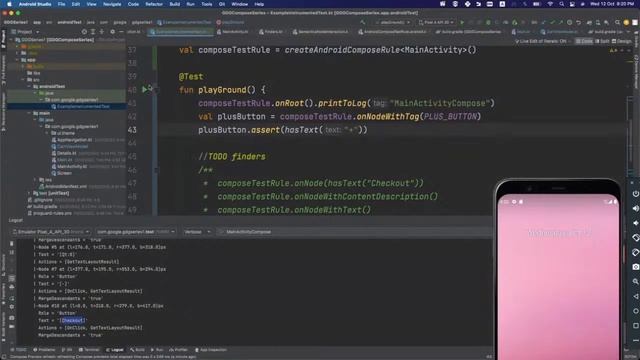Click the Logcat screen capture camera icon
The image size is (640, 360).
(x=11, y=318)
